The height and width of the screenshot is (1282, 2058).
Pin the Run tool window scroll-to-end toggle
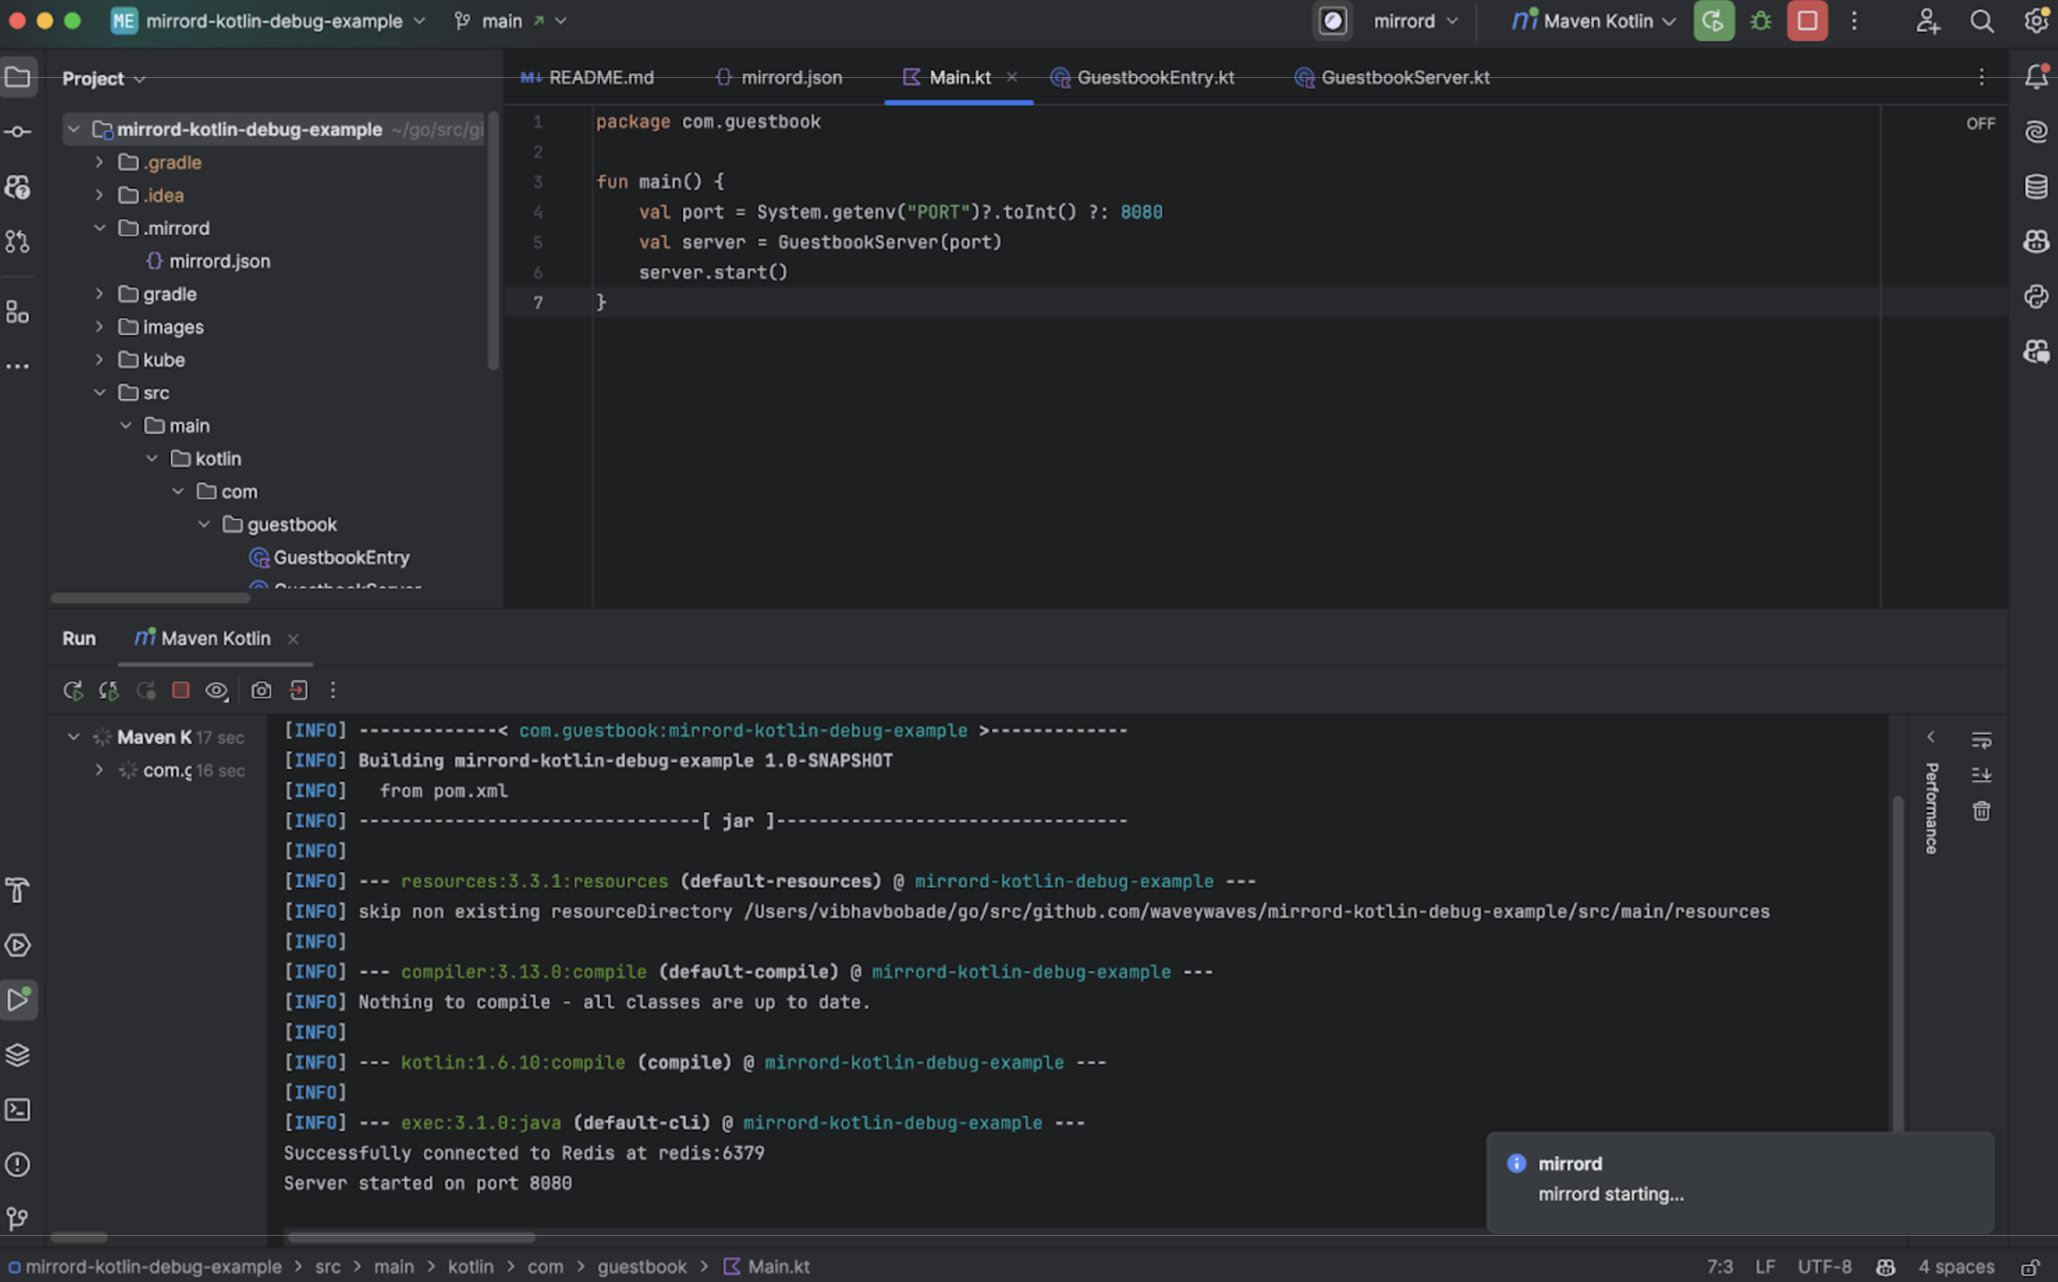pos(1982,773)
